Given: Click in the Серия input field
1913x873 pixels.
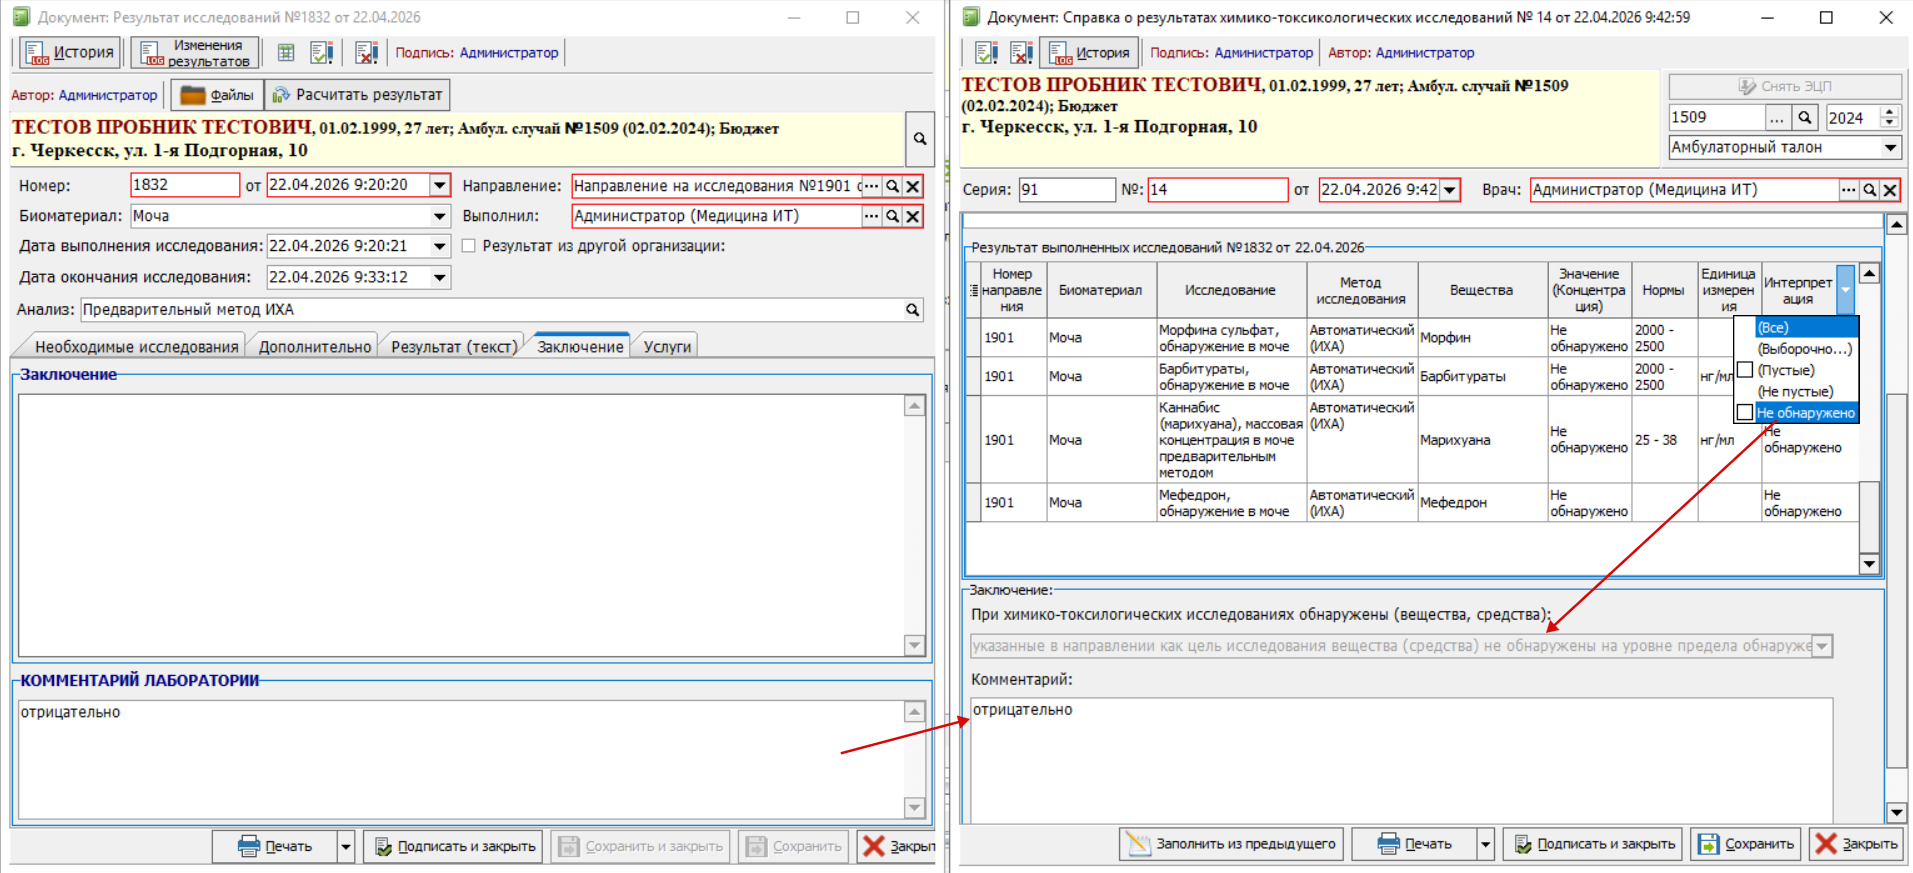Looking at the screenshot, I should tap(1066, 190).
